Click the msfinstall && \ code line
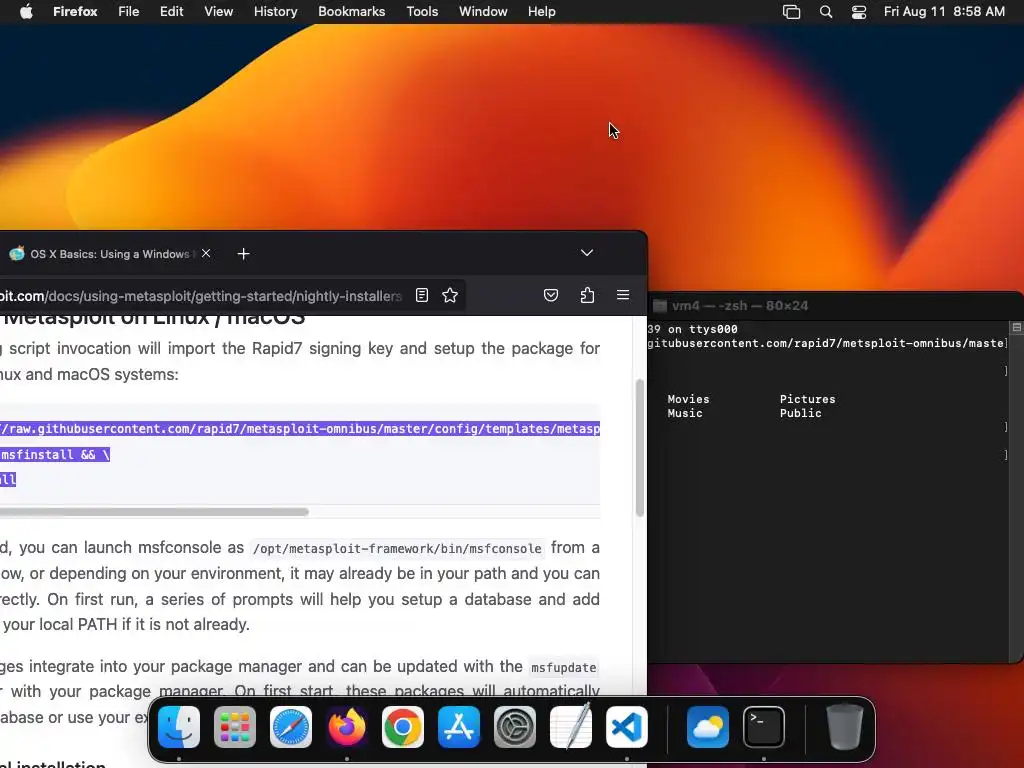Viewport: 1024px width, 768px height. pyautogui.click(x=55, y=455)
